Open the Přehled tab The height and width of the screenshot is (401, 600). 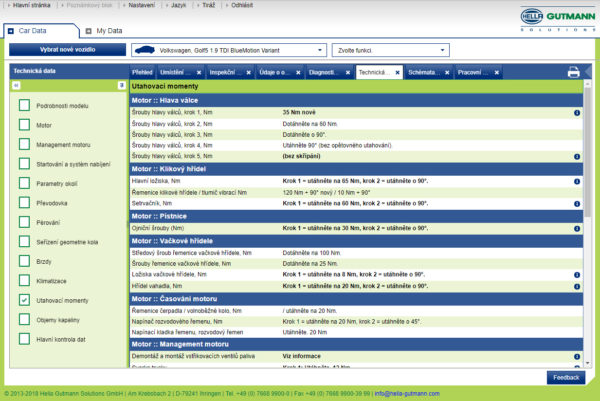click(x=142, y=73)
